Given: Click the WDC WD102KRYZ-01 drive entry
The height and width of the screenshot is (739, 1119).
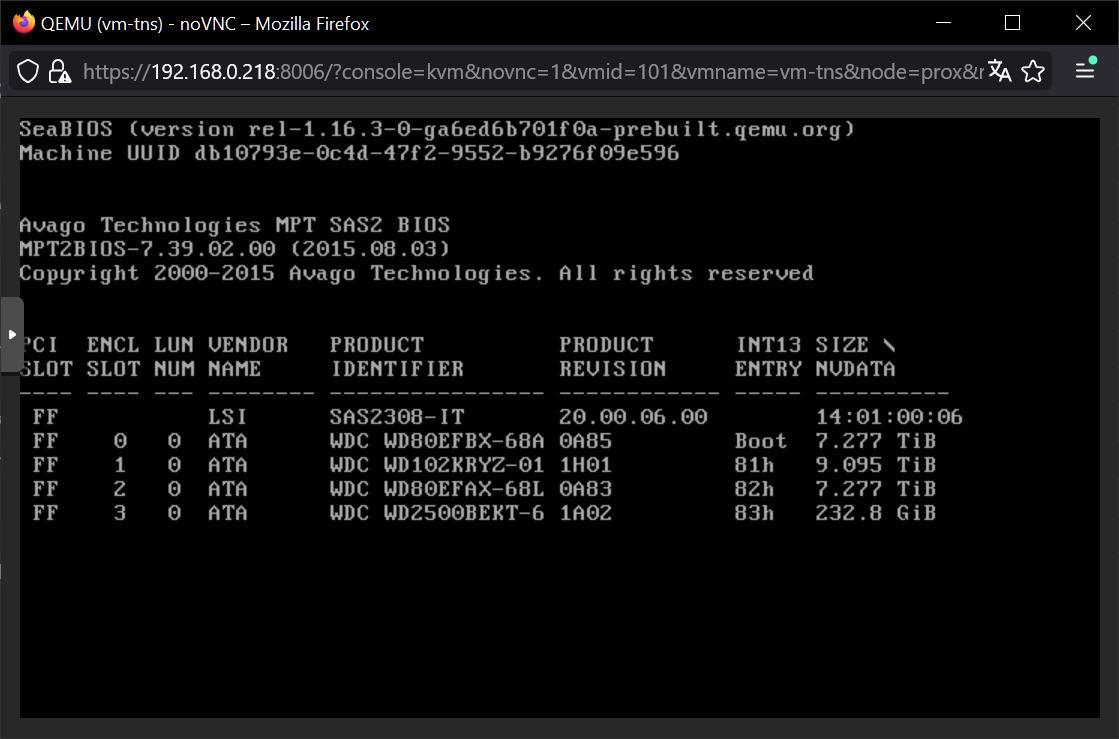Looking at the screenshot, I should [437, 465].
